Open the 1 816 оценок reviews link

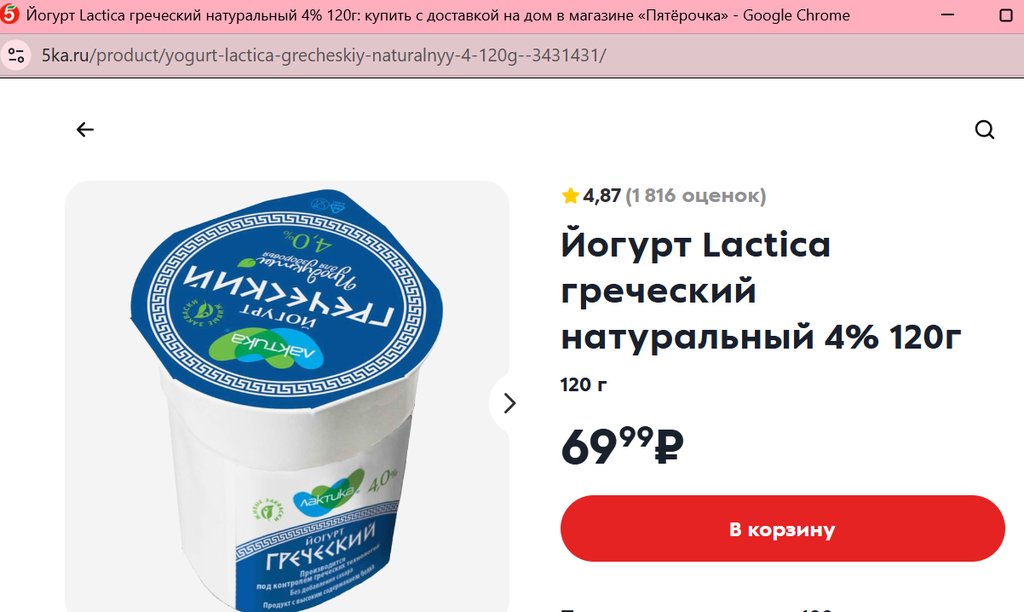click(x=696, y=195)
